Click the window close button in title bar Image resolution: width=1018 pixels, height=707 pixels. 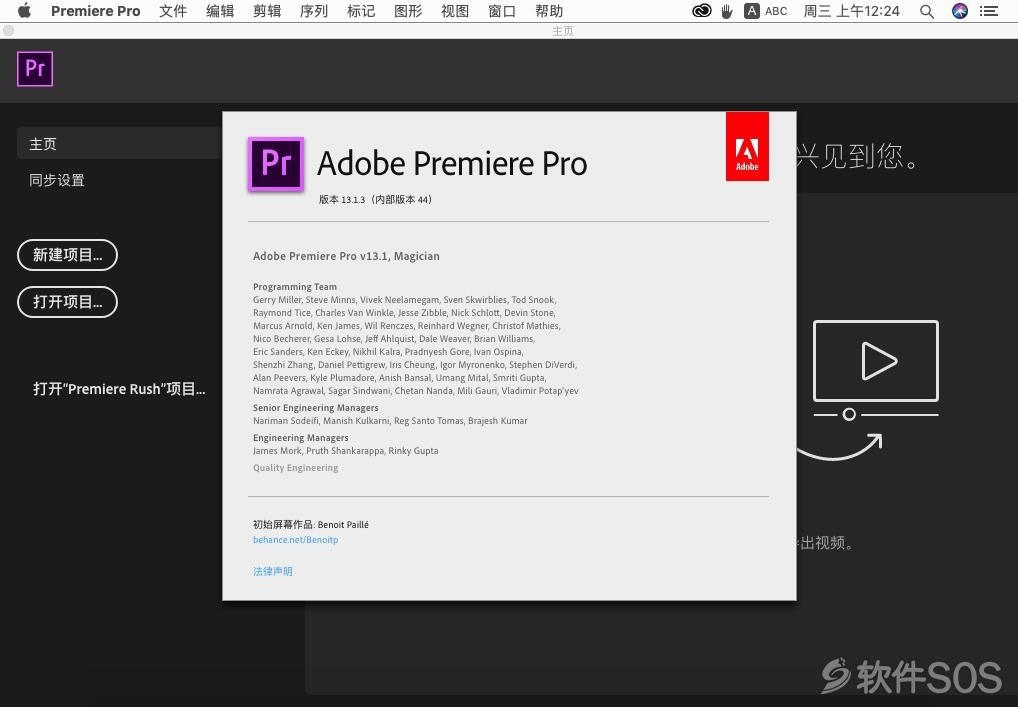(x=8, y=31)
